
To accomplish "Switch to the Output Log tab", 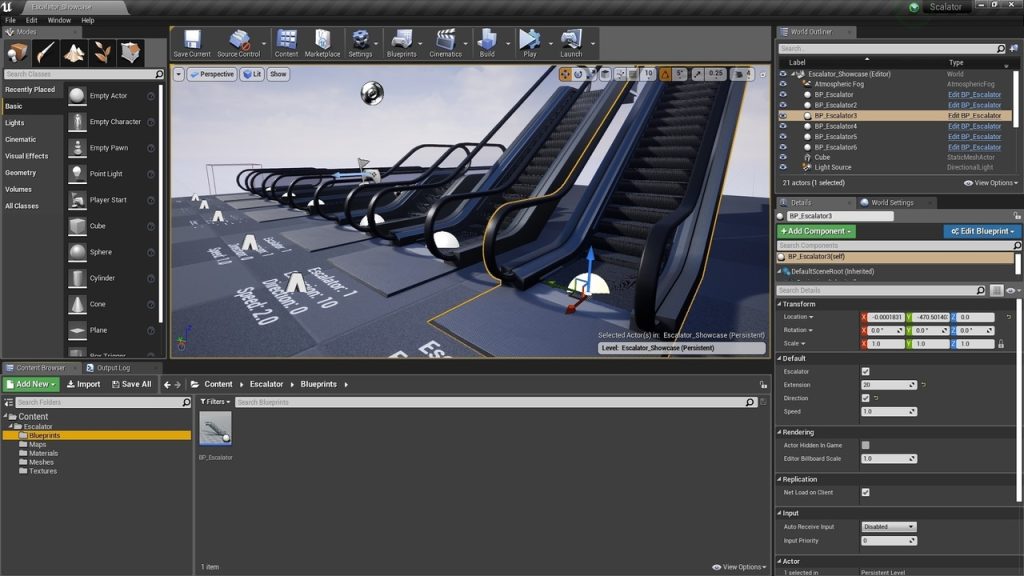I will click(112, 368).
